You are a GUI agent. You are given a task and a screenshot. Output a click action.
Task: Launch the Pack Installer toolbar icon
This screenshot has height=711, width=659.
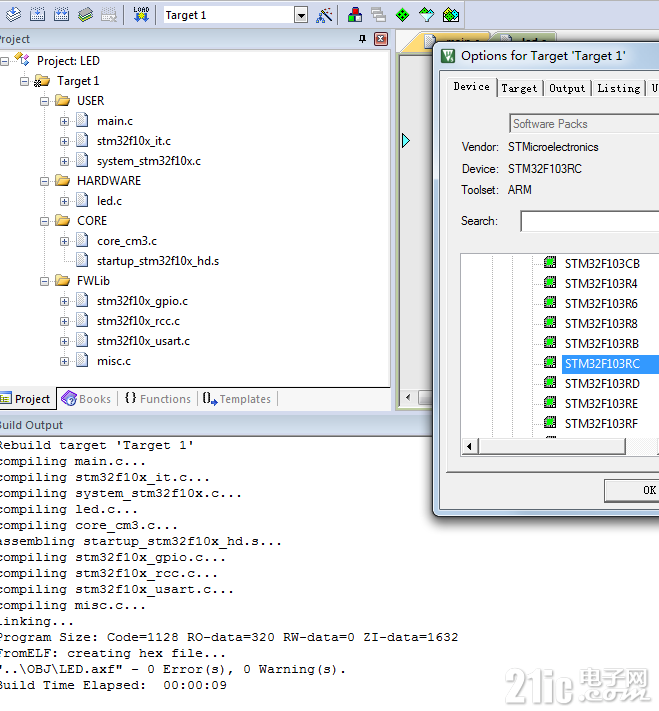[x=450, y=15]
